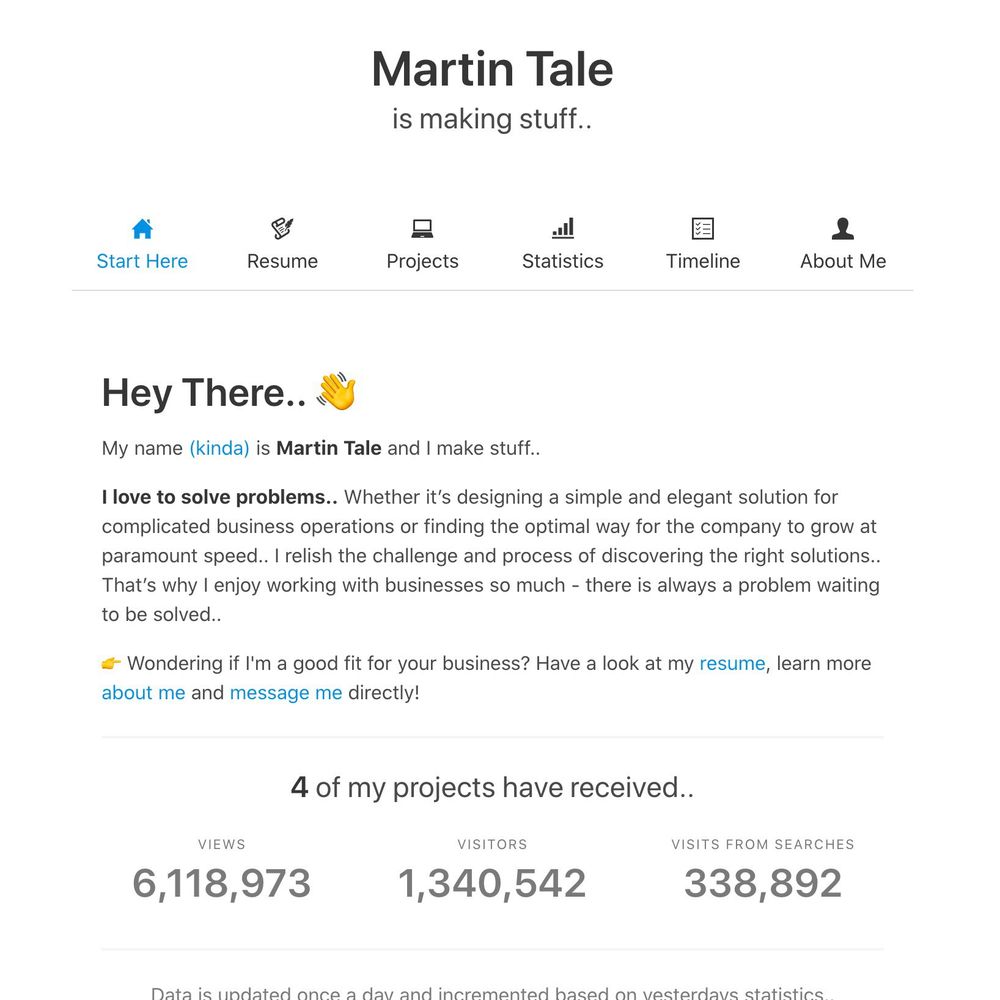Open the Timeline tab label
The image size is (1000, 1000).
tap(703, 261)
